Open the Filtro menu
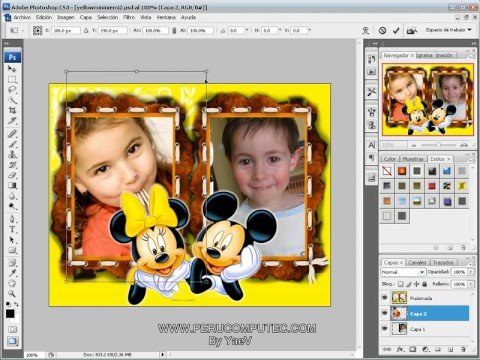Screen dimensions: 480x360 tap(129, 17)
